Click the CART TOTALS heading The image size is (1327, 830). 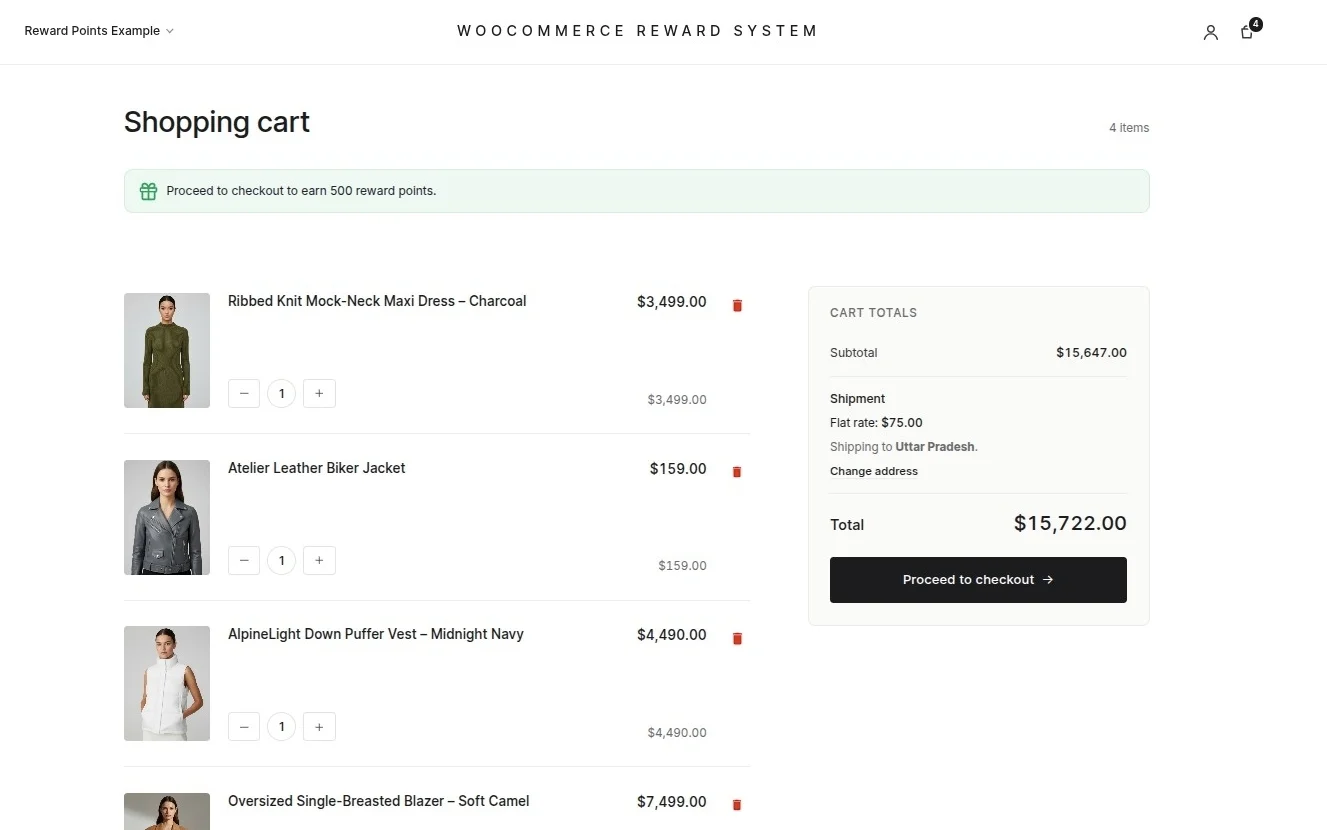coord(873,313)
